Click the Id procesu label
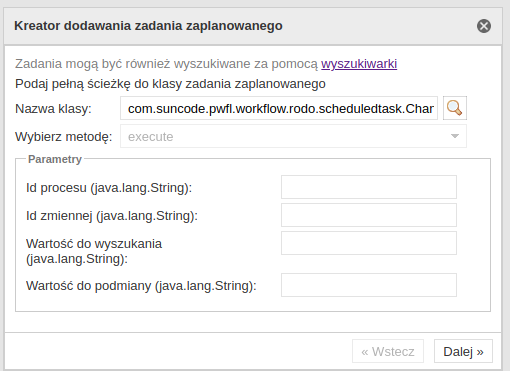This screenshot has width=510, height=371. (109, 188)
